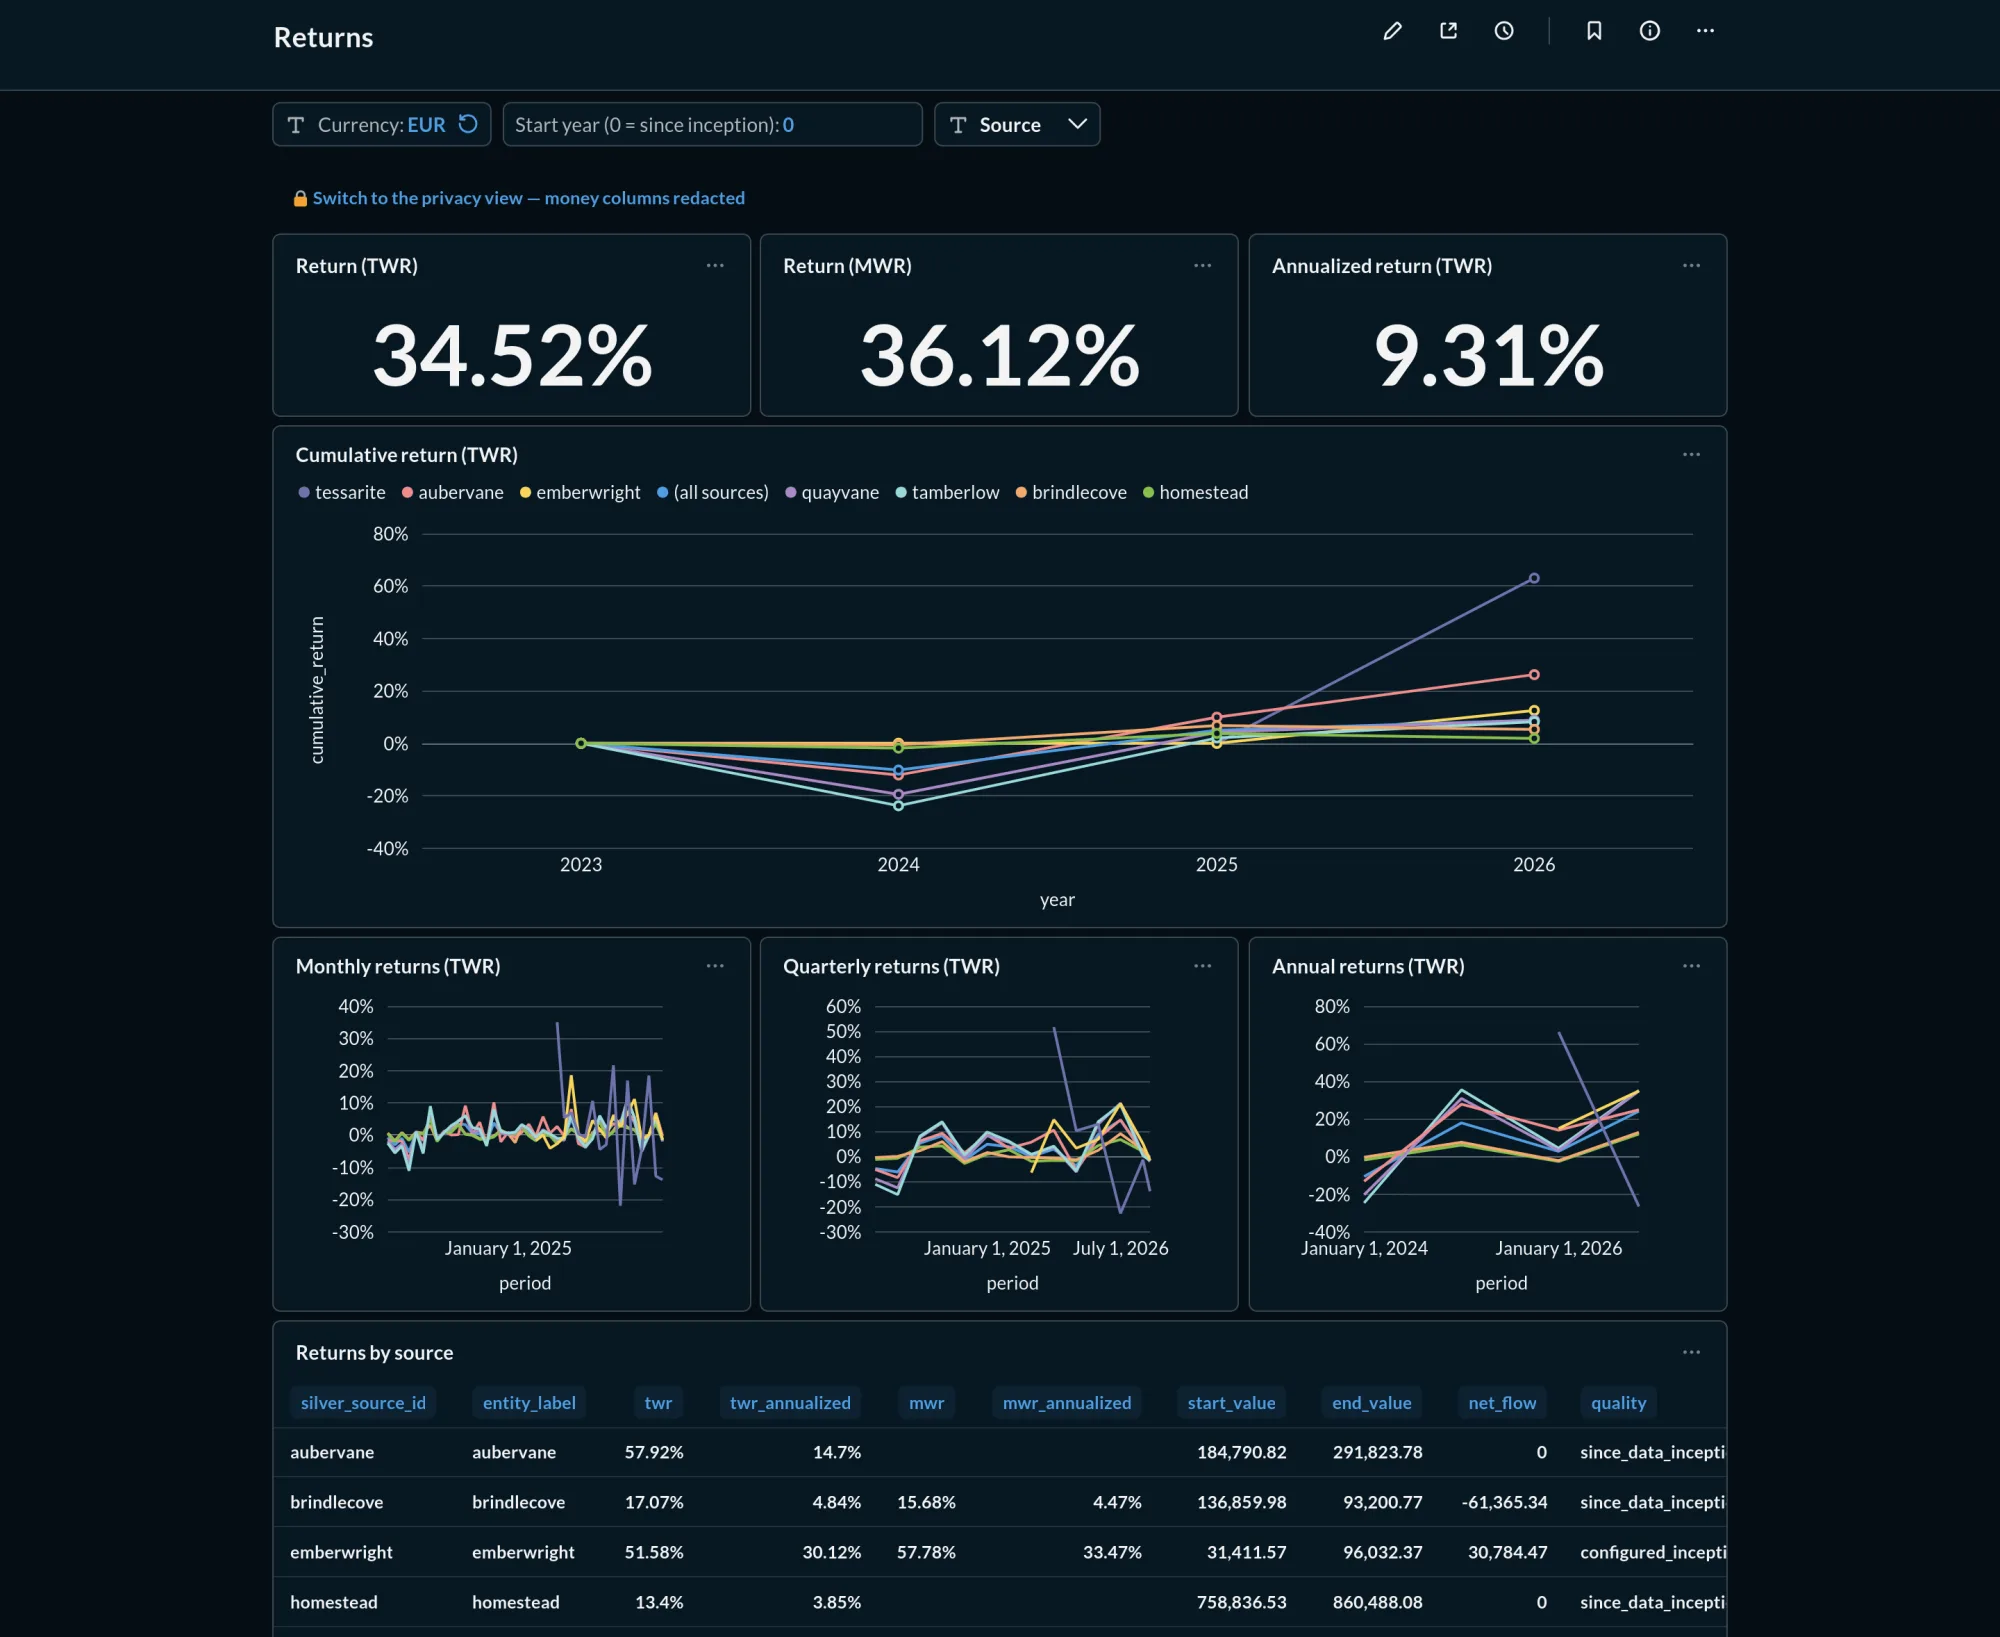Open the header three-dot more menu

tap(1706, 31)
